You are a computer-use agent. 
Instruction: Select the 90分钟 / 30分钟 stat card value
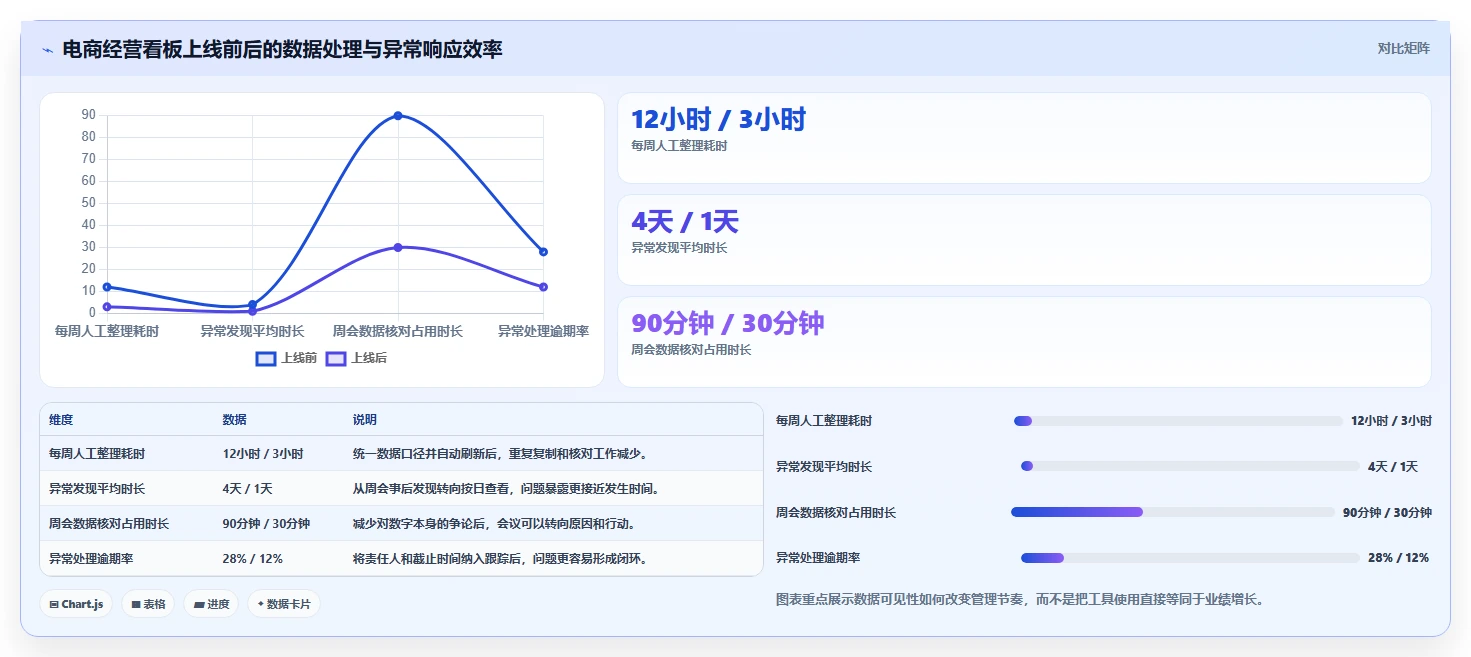(728, 323)
